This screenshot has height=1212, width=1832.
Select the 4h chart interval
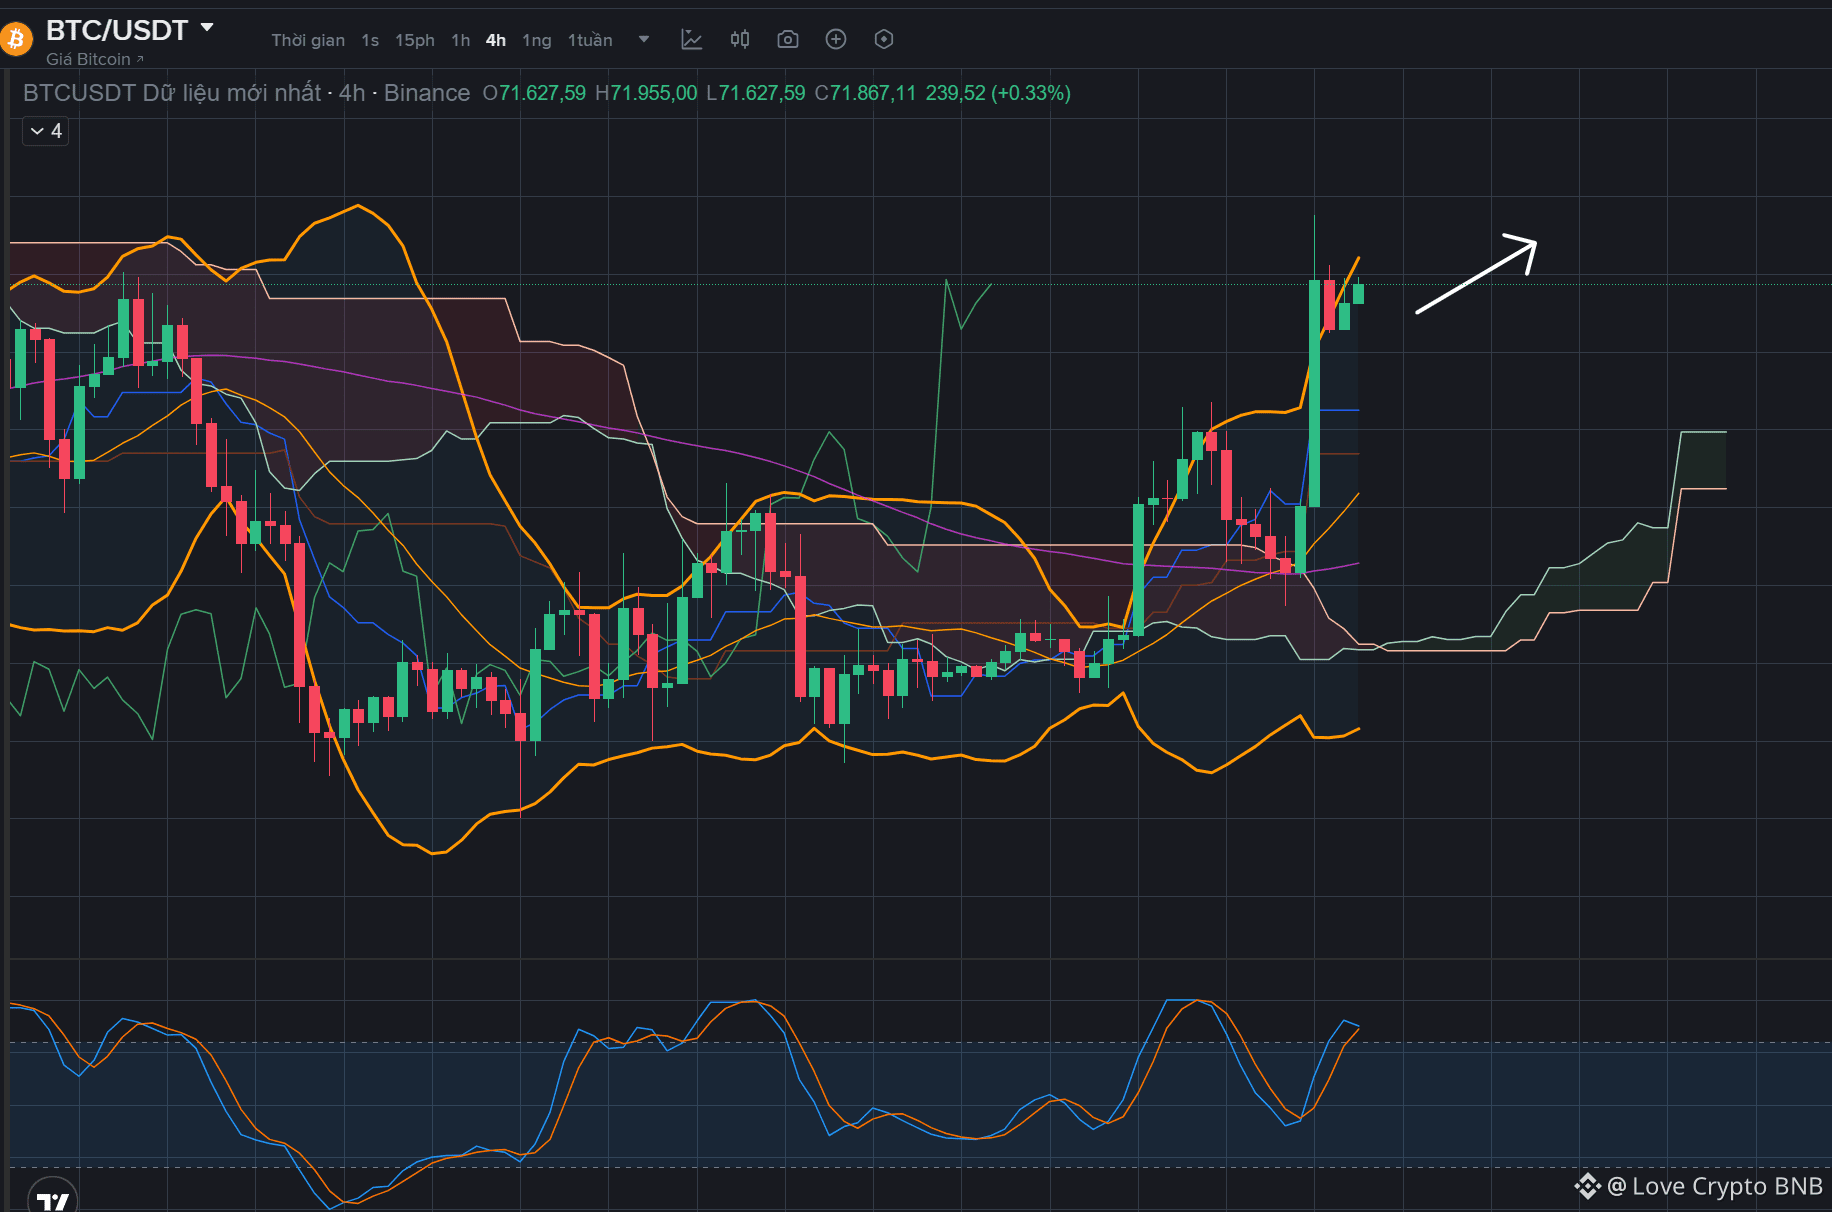(496, 40)
